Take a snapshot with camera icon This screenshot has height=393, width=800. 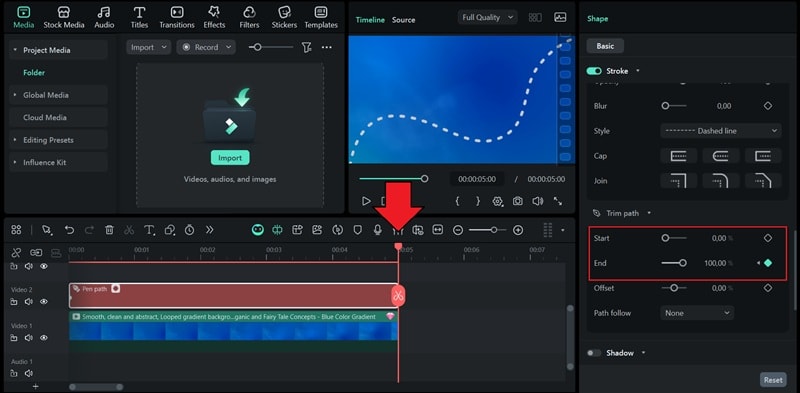517,201
